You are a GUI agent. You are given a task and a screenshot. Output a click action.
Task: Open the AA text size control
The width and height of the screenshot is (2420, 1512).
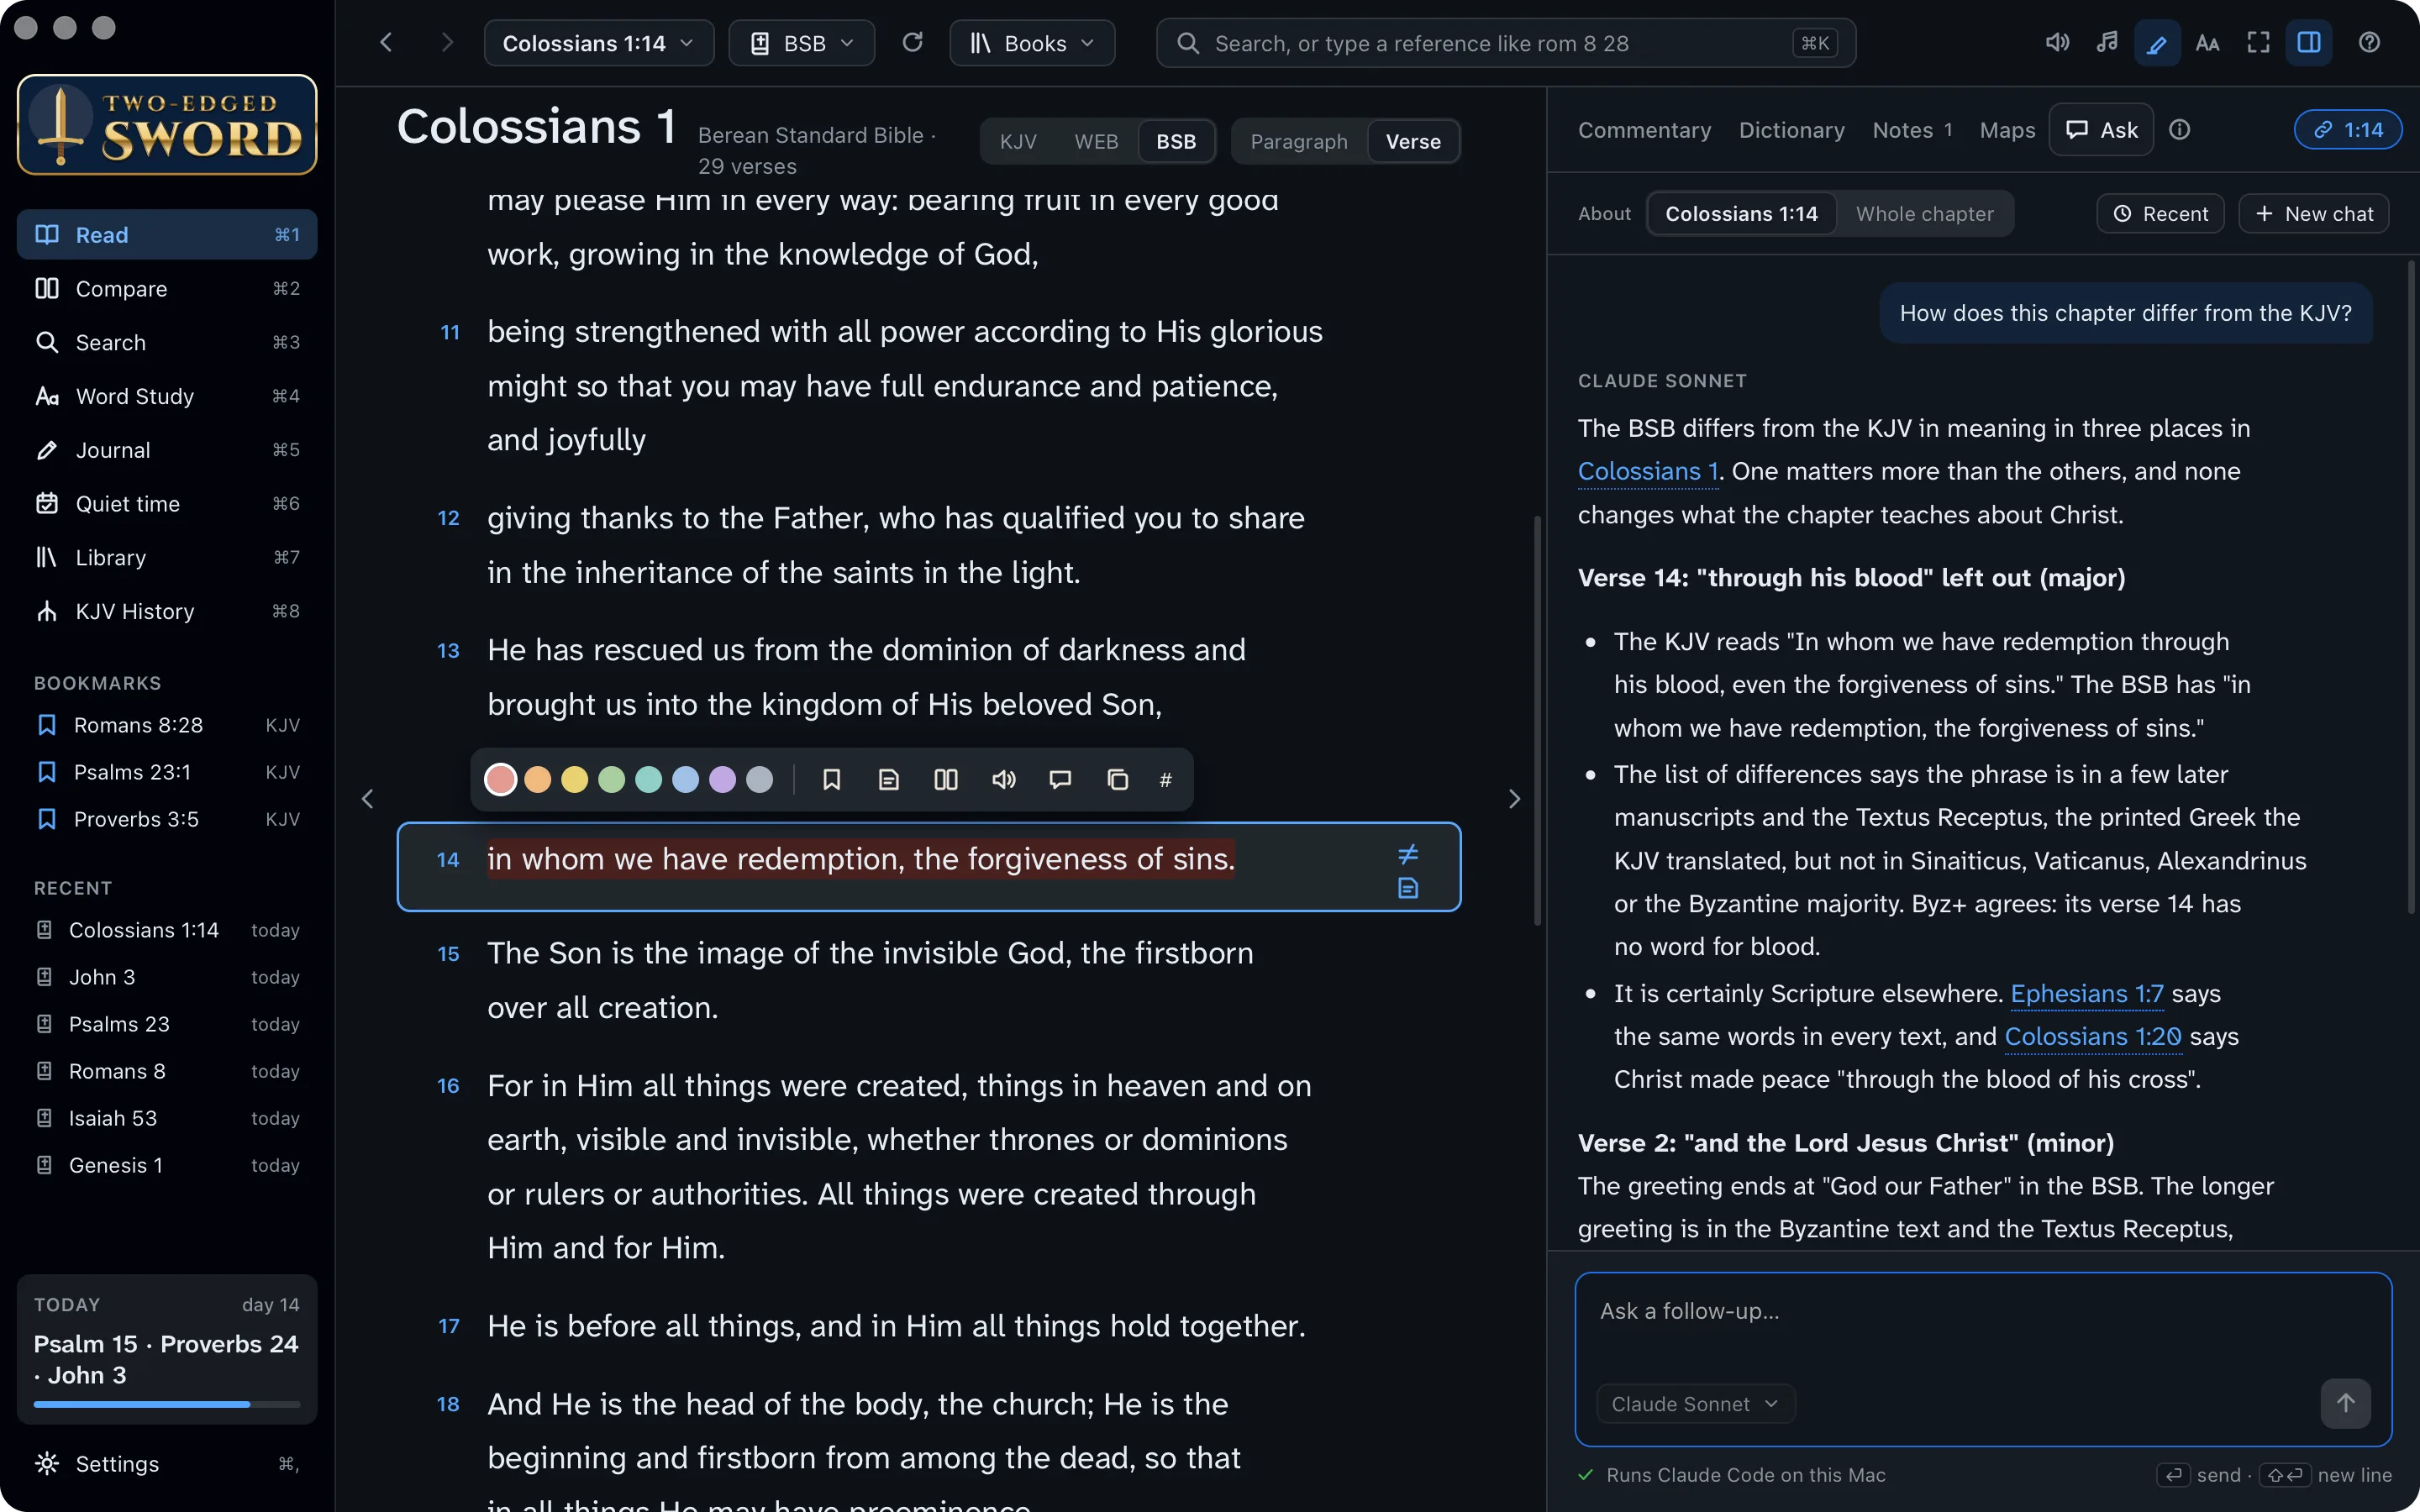[x=2207, y=43]
